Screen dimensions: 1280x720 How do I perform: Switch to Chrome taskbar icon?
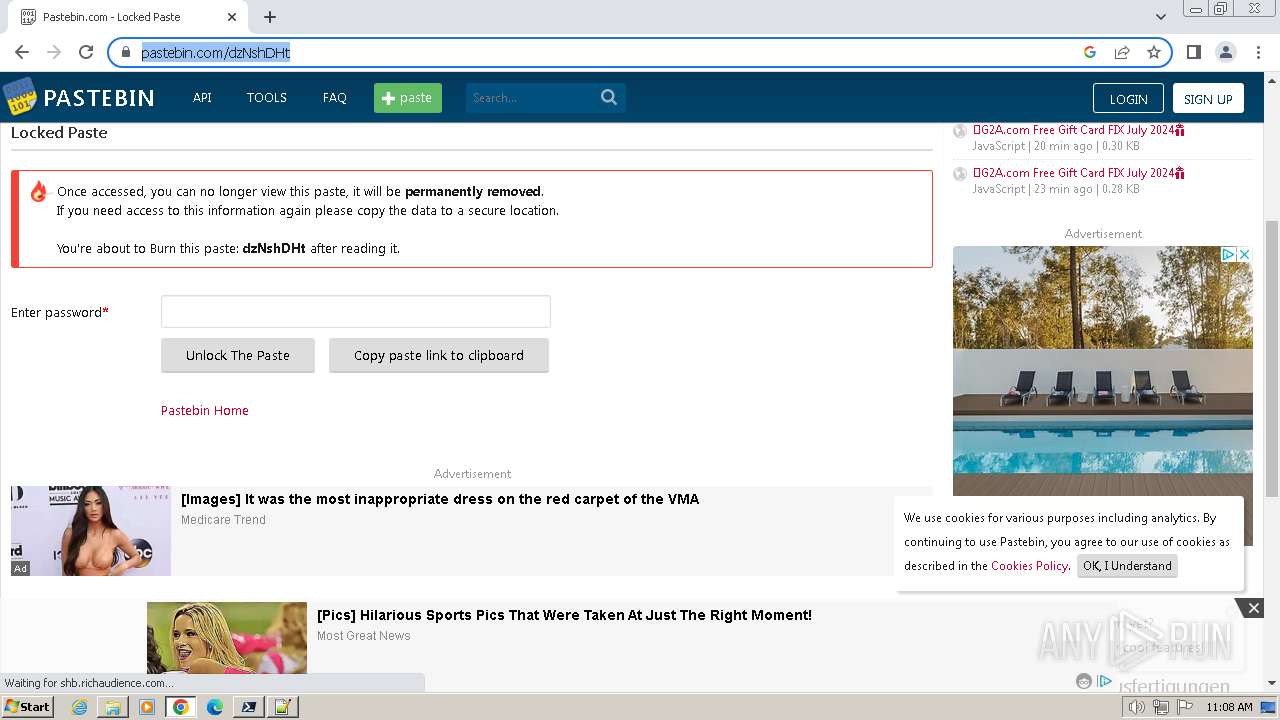click(180, 707)
